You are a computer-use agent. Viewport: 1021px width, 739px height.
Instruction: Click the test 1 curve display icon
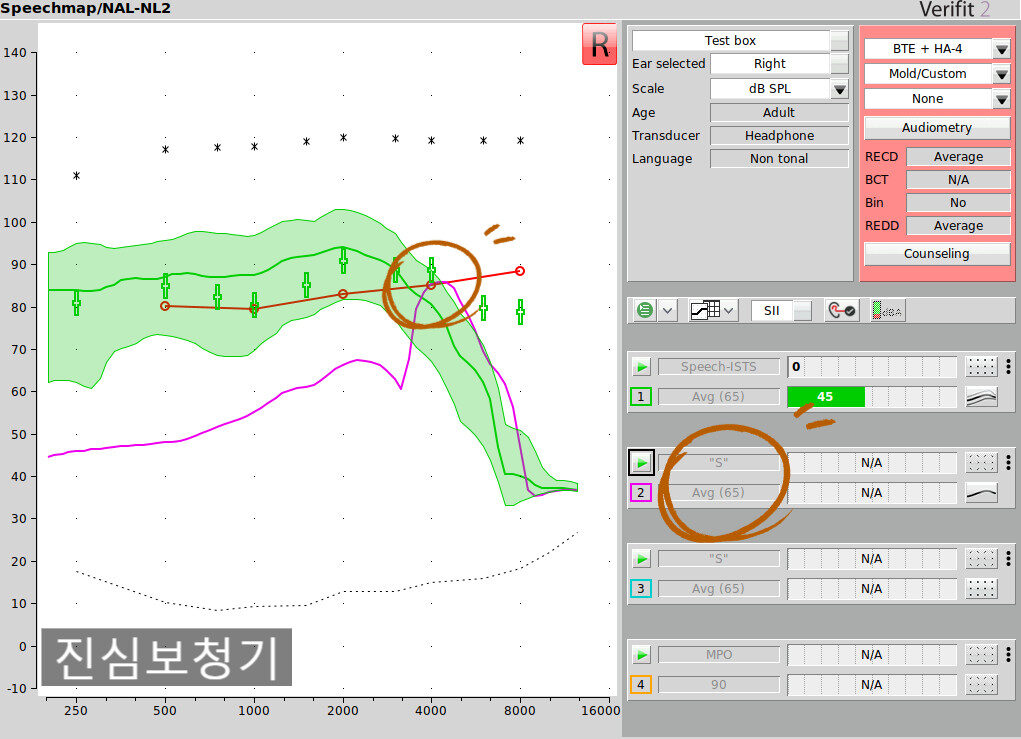[x=981, y=397]
